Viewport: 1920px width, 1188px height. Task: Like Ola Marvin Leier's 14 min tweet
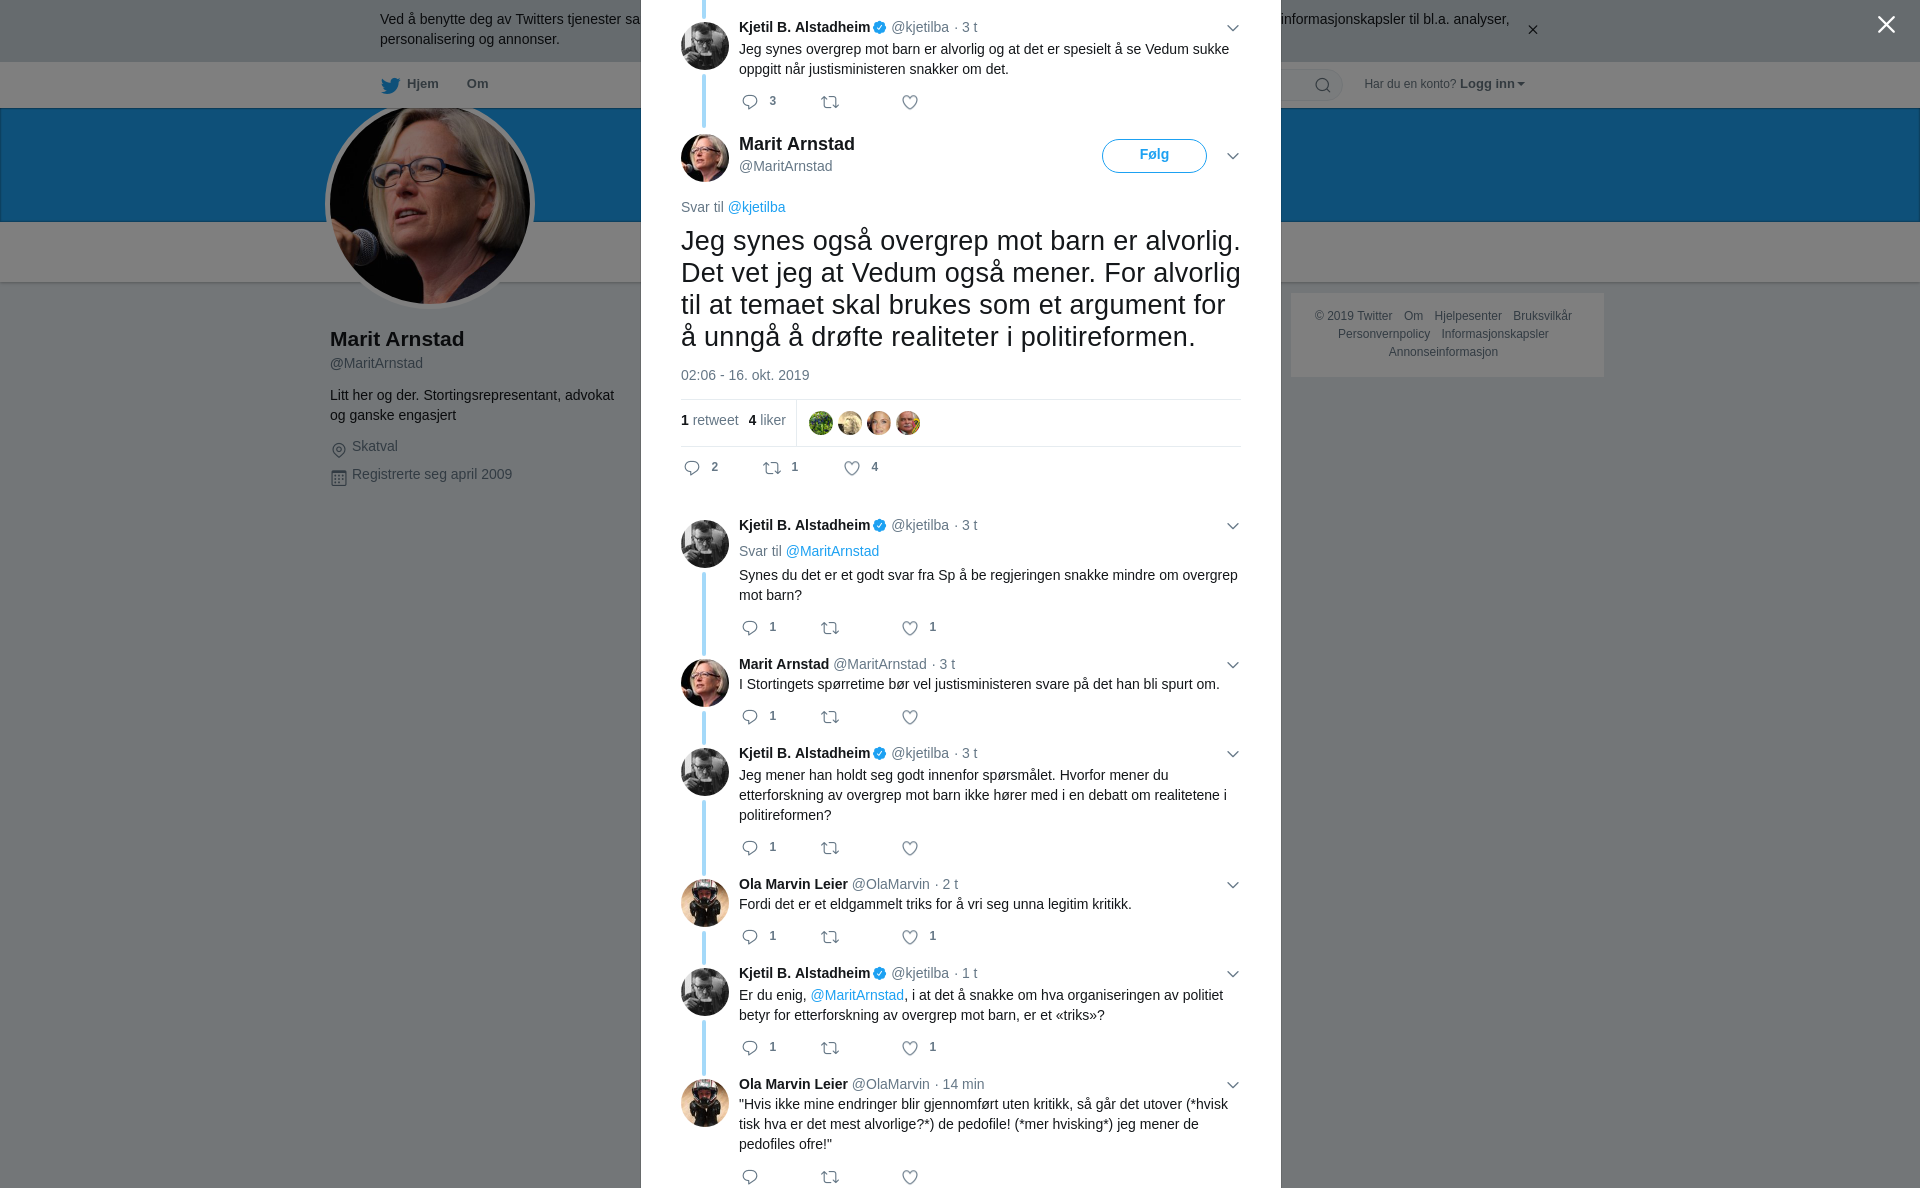910,1178
